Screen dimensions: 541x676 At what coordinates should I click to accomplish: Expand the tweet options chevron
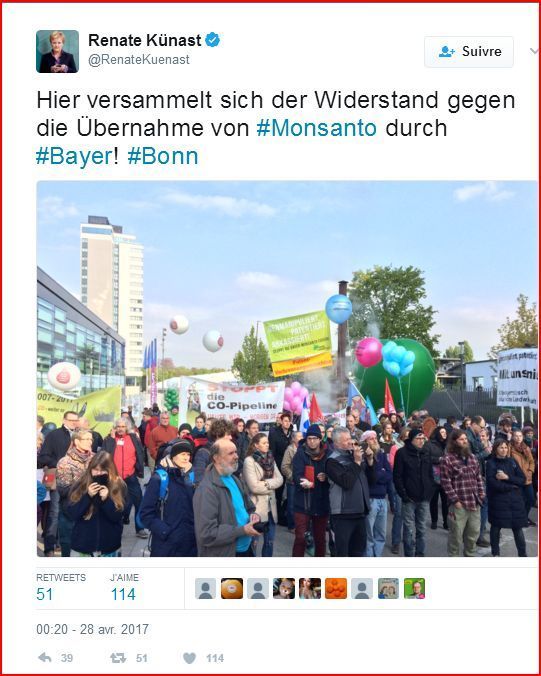[x=534, y=51]
